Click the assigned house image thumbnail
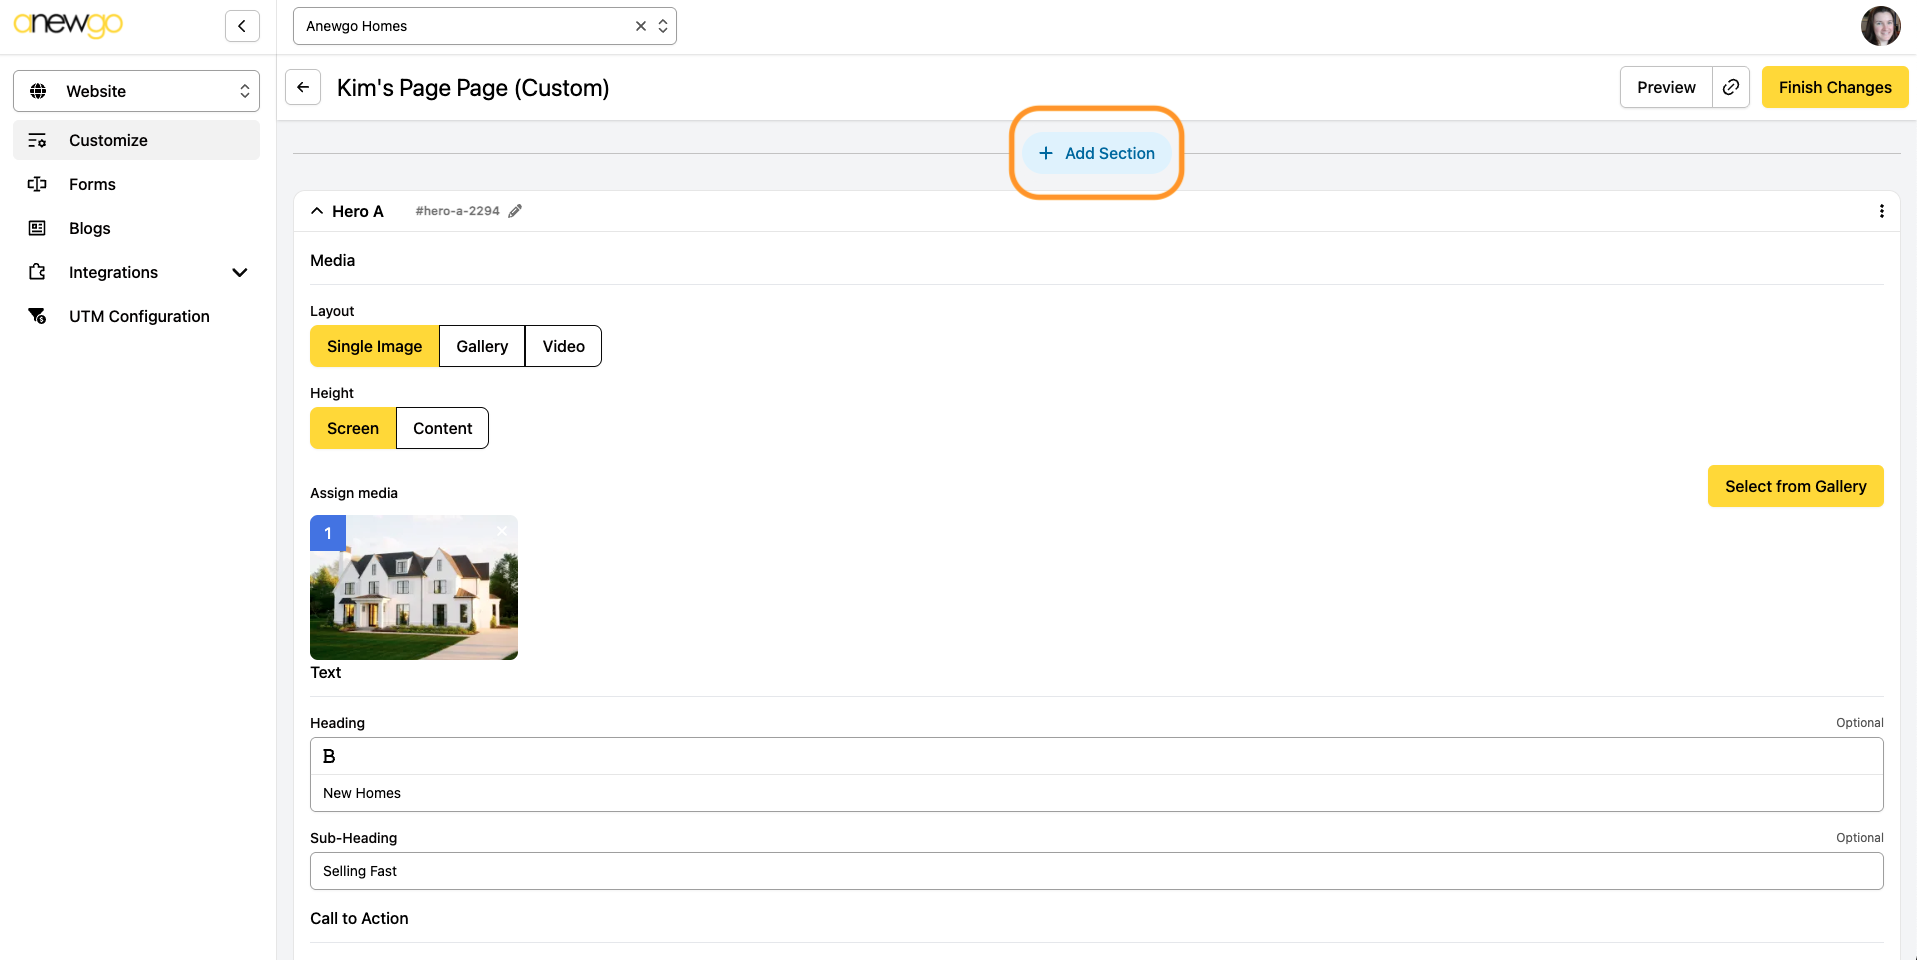Image resolution: width=1917 pixels, height=960 pixels. click(414, 587)
